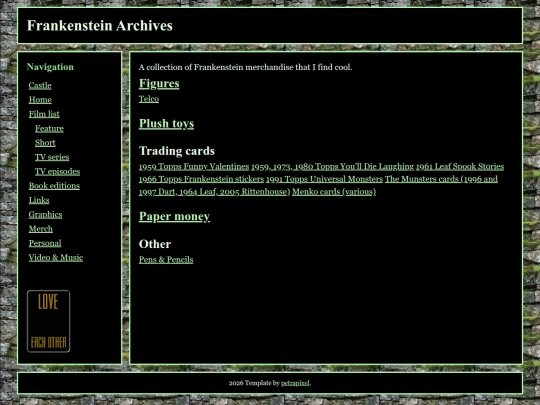Viewport: 540px width, 405px height.
Task: Click the Frankenstein Archives site title
Action: click(x=100, y=26)
